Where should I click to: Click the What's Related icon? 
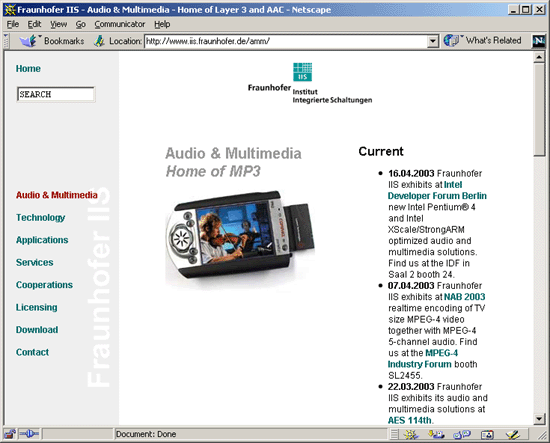click(451, 41)
